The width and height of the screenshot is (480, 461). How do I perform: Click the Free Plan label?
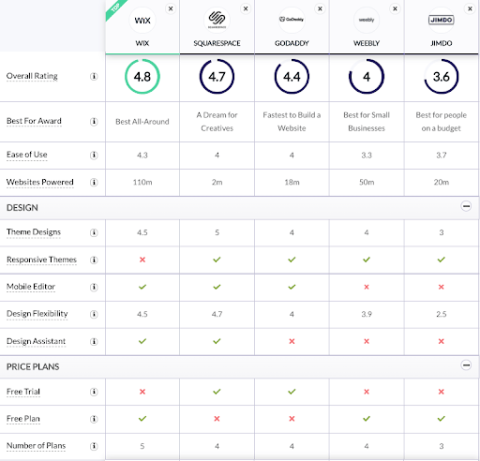23,418
